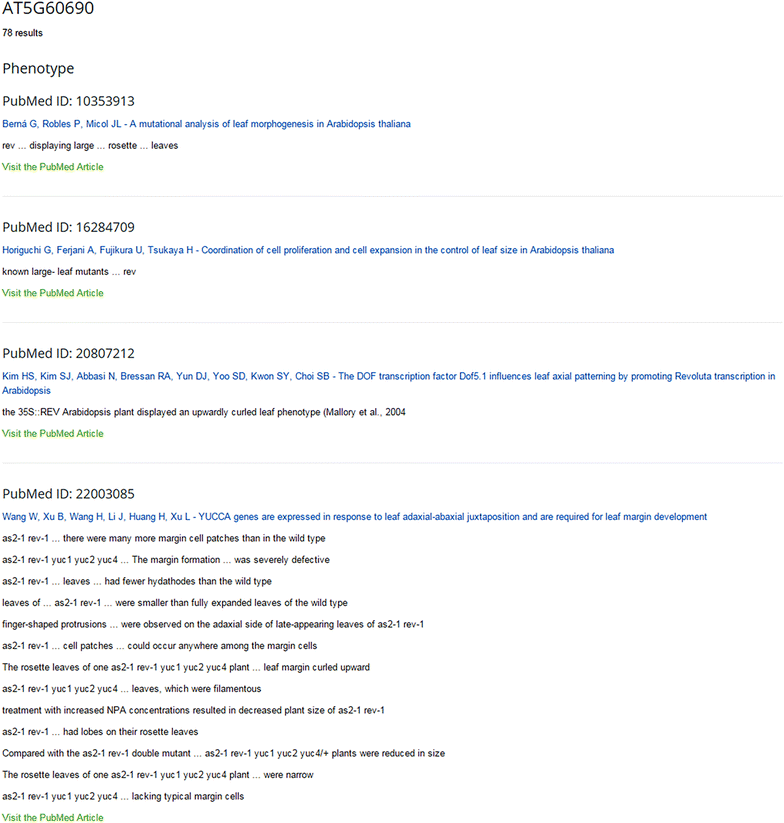Click the PubMed ID: 16284709 heading
The width and height of the screenshot is (784, 823).
[x=68, y=227]
